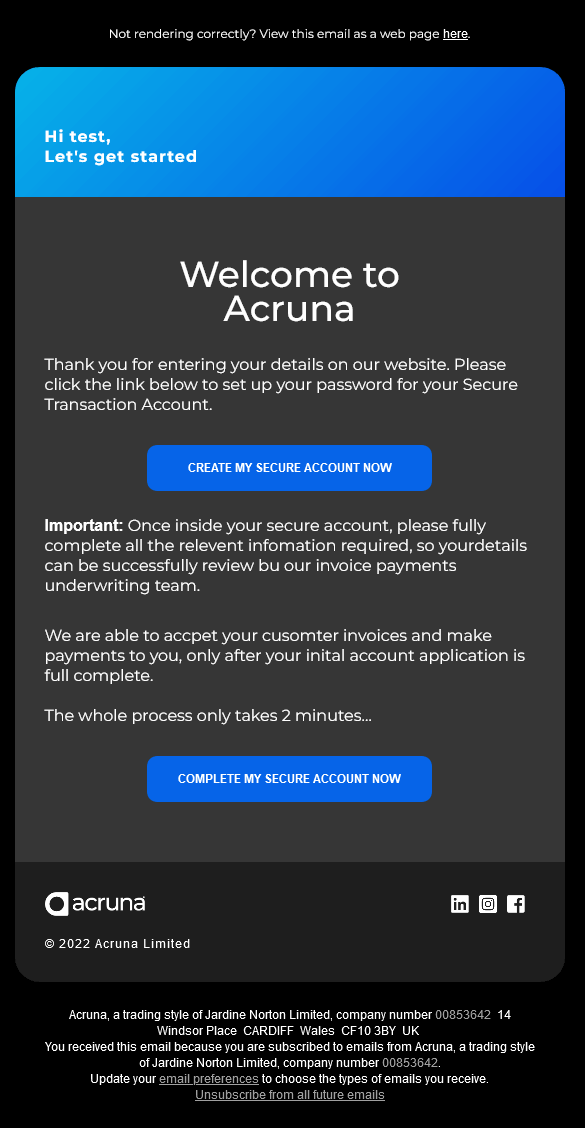This screenshot has height=1128, width=585.
Task: Update your email preferences link
Action: (210, 1079)
